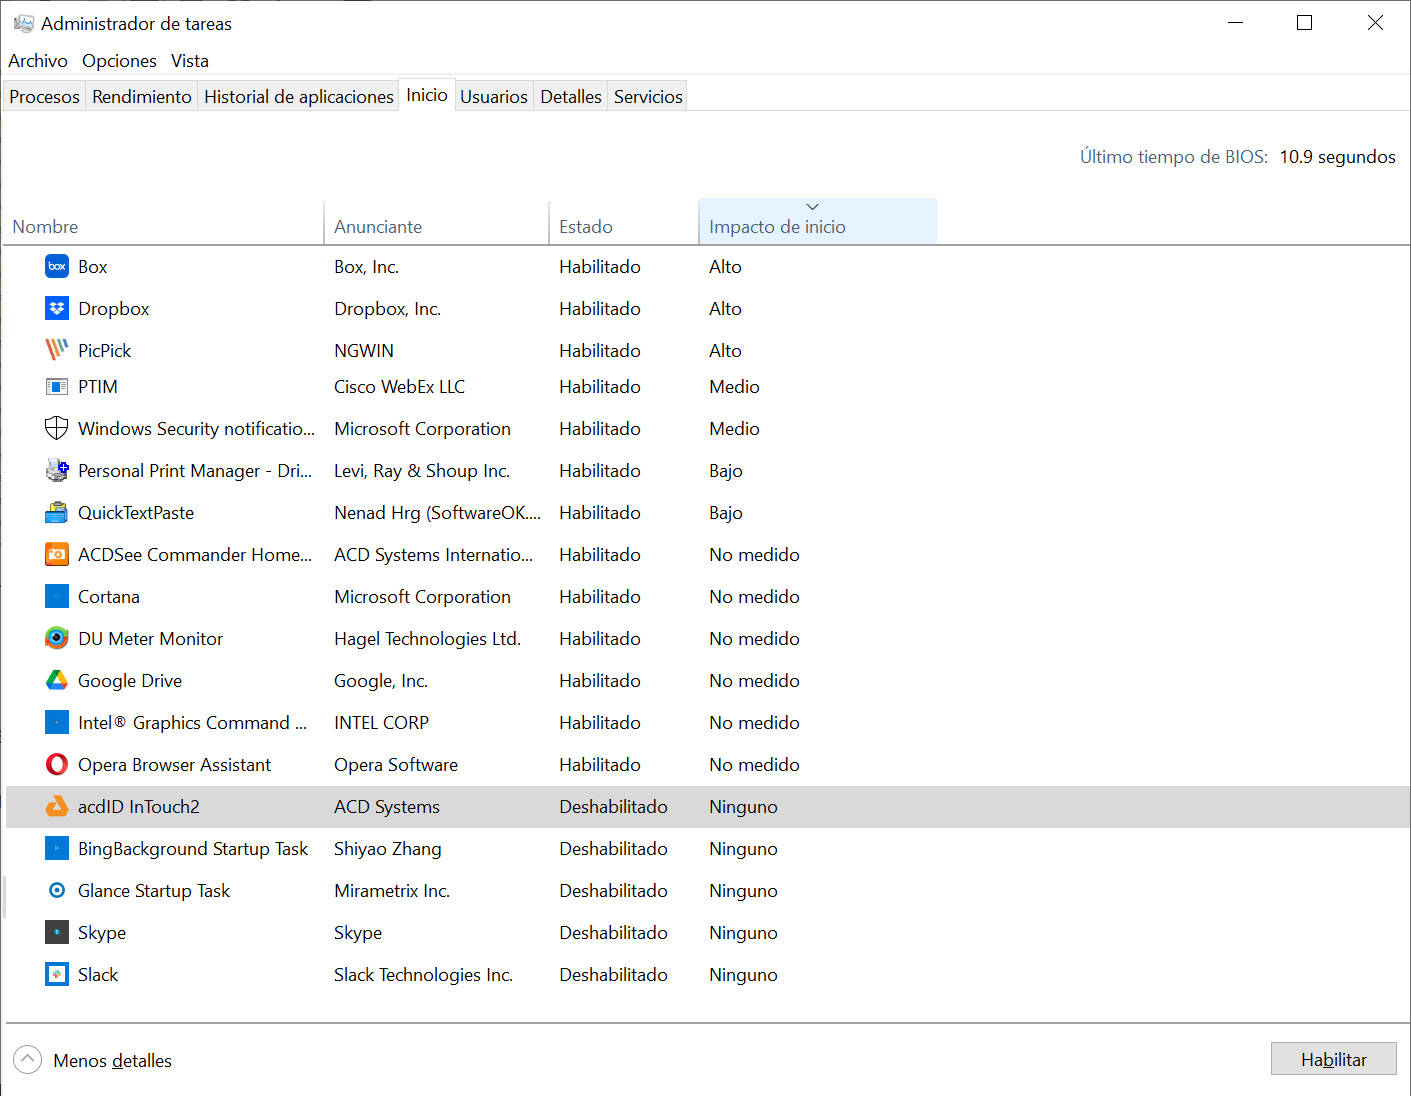Click the Opera Software publisher cell

[396, 765]
